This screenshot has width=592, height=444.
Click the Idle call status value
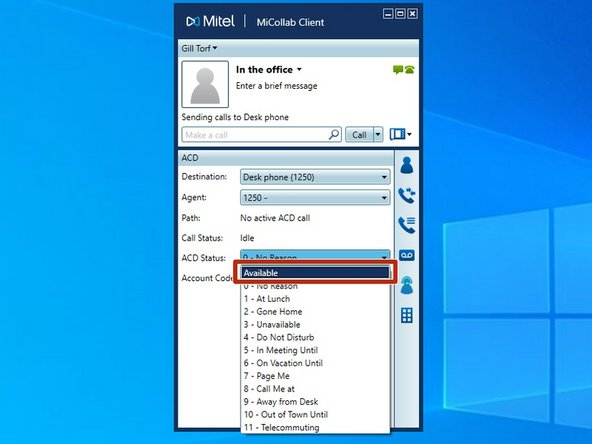[247, 238]
